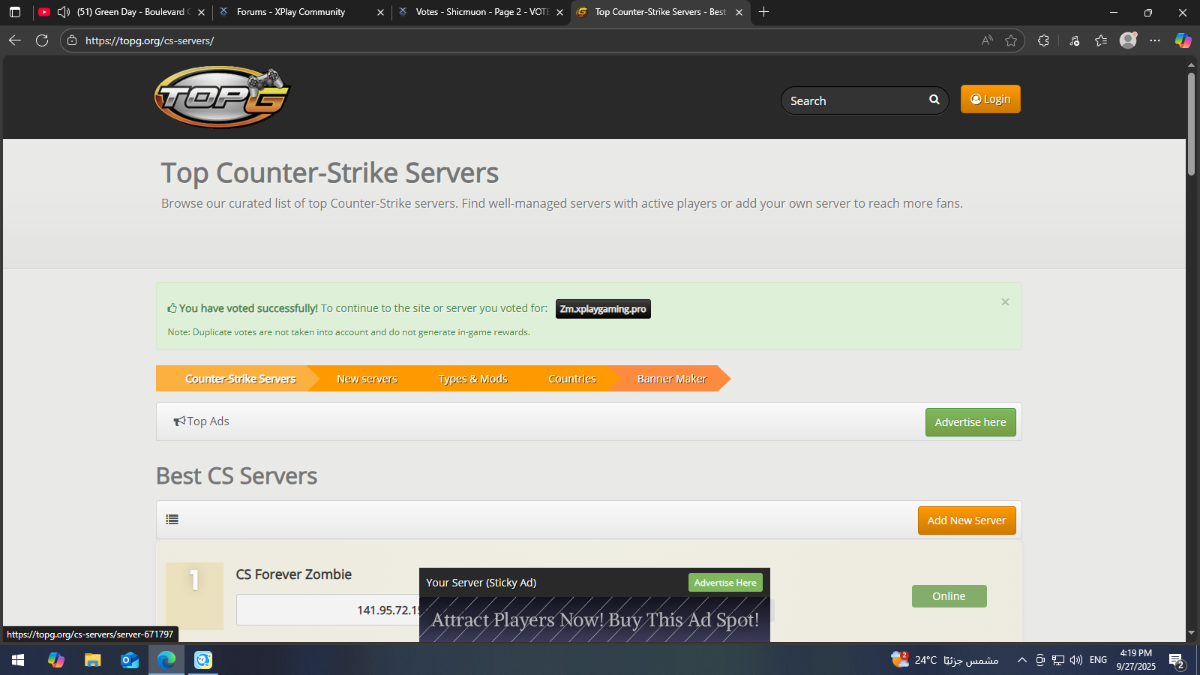Add this page to browser favorites

(1011, 41)
